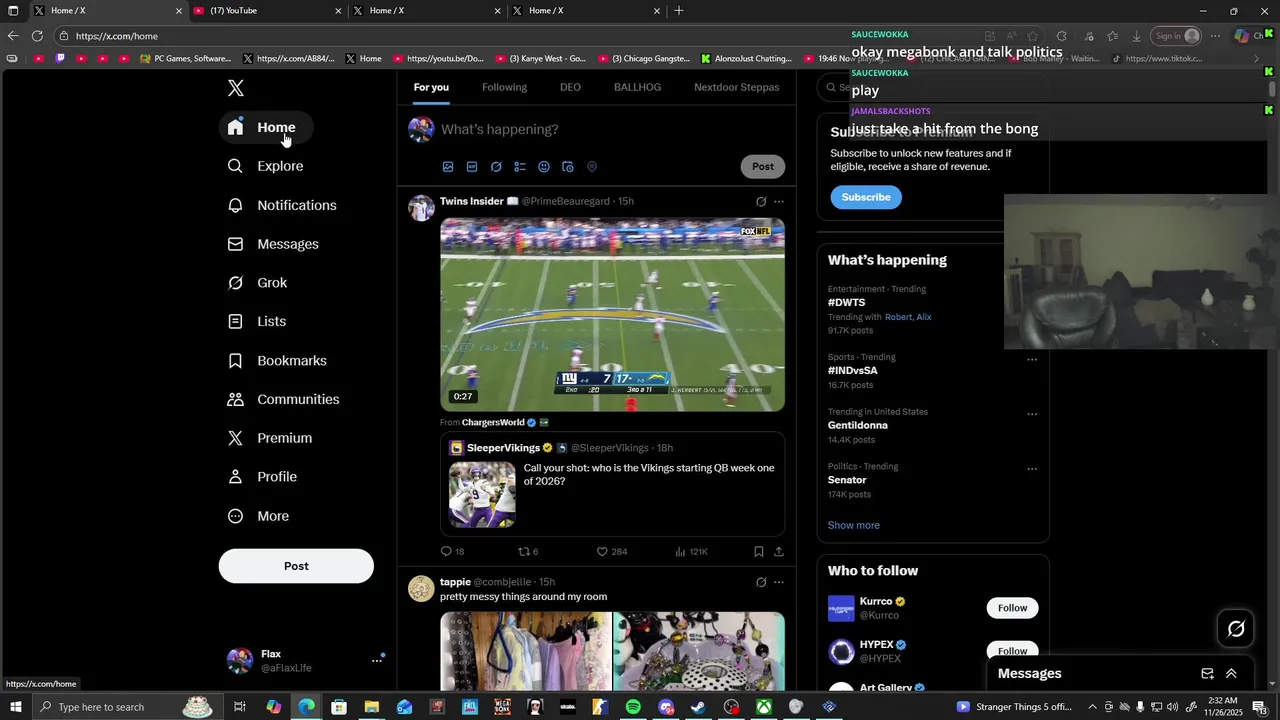The image size is (1280, 720).
Task: Bookmark the Twins Insider post
Action: click(x=759, y=551)
